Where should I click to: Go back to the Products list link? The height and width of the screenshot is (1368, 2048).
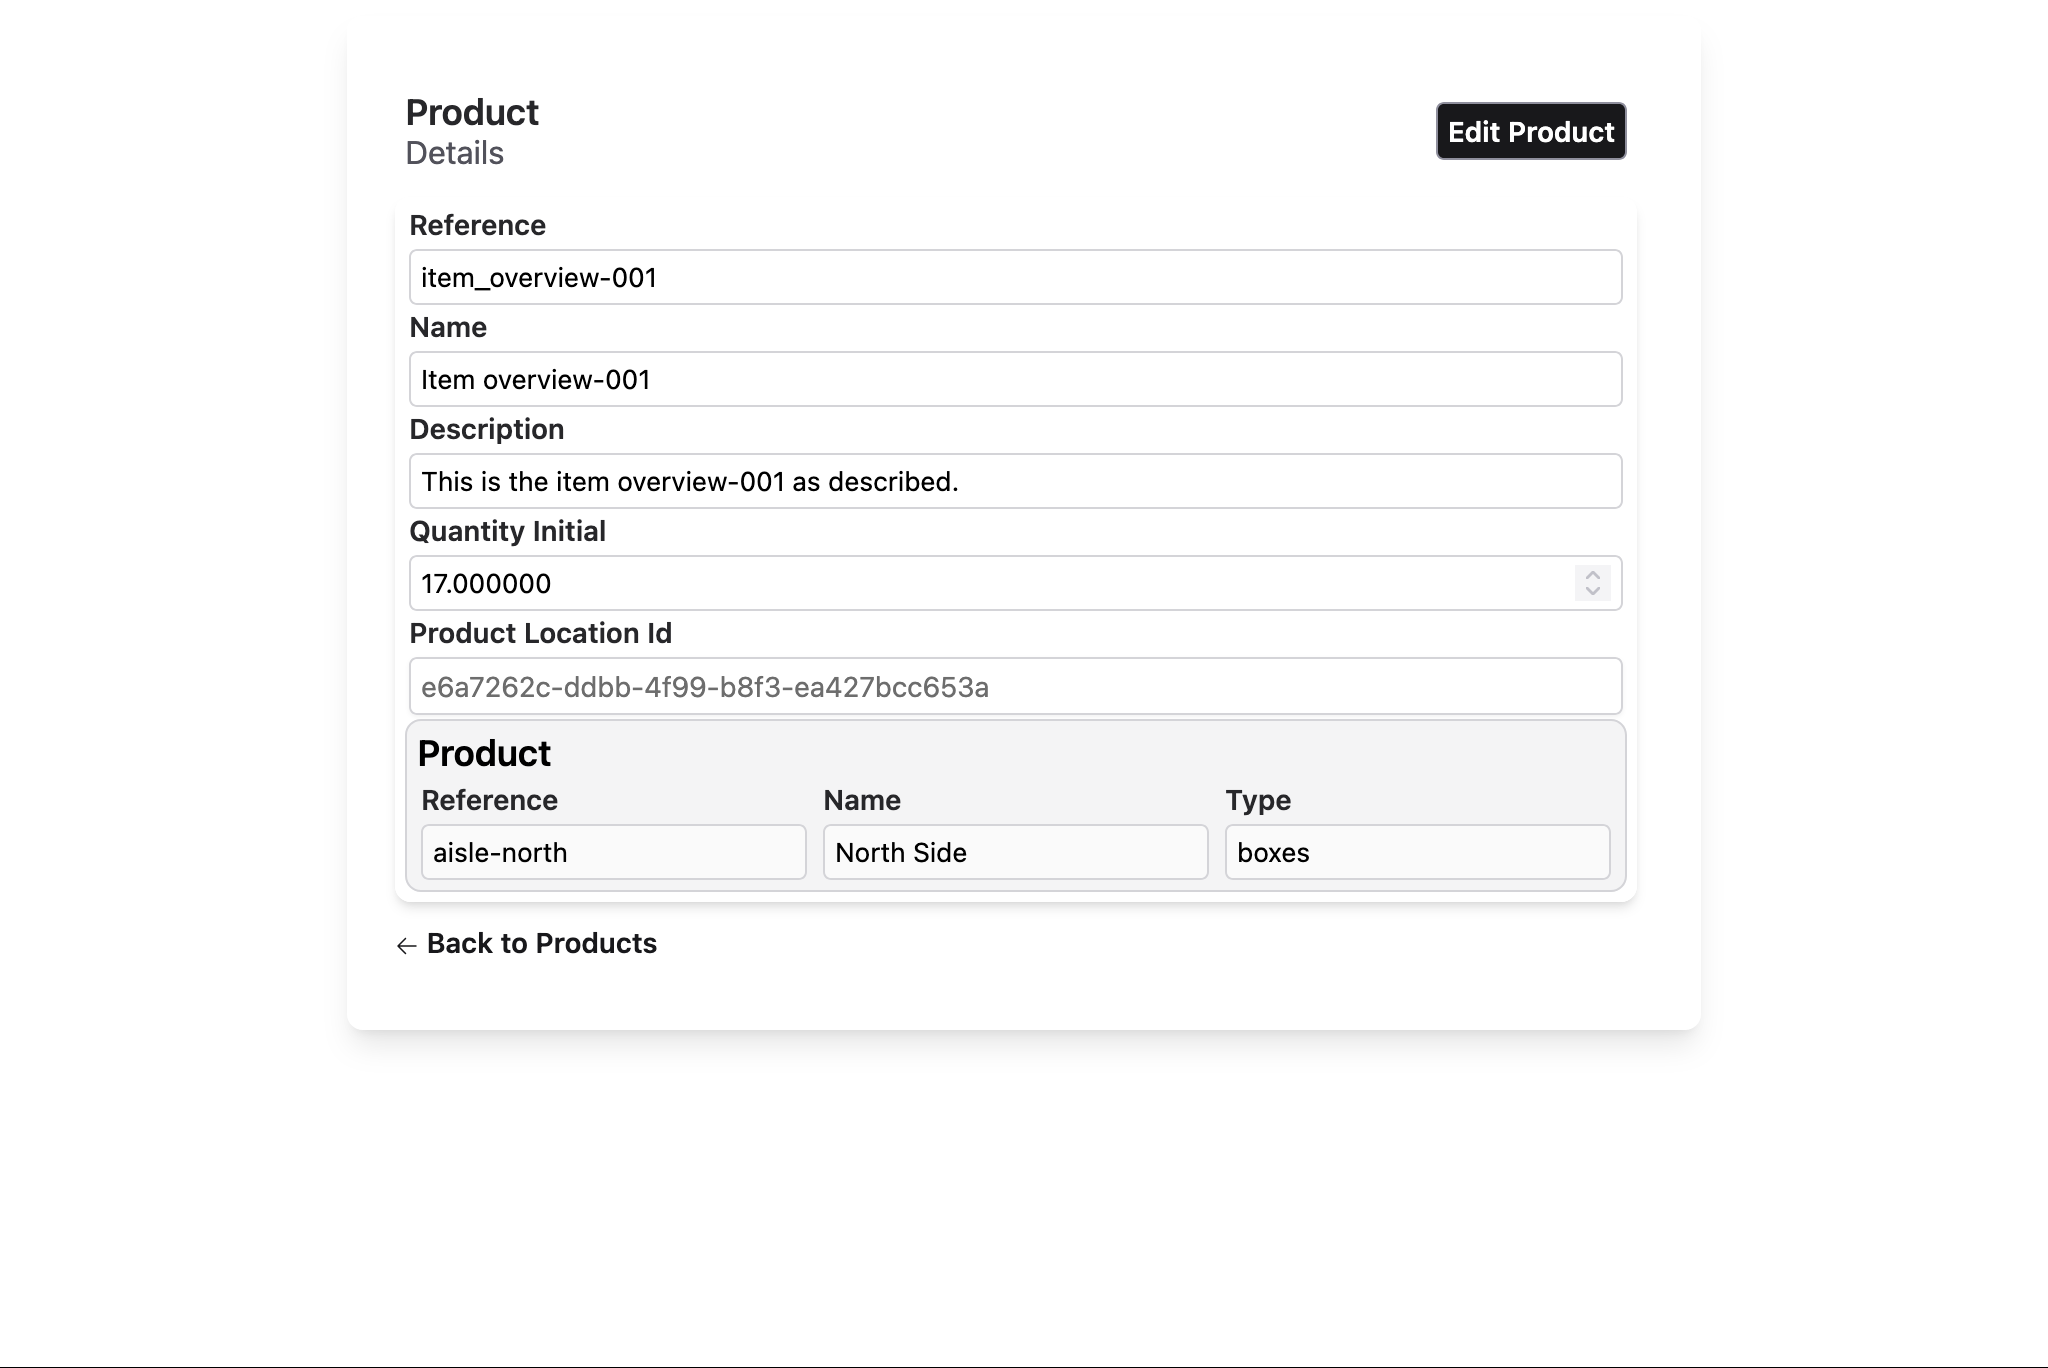(x=541, y=944)
